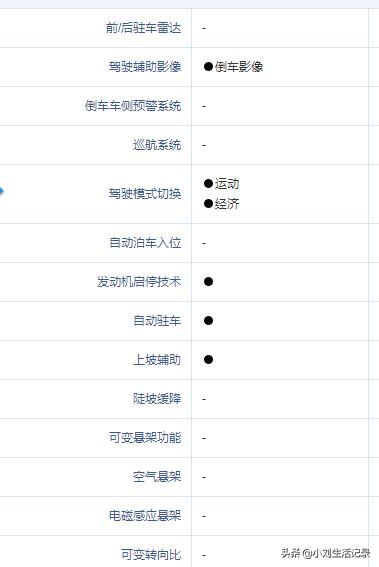Click the dot beside 发动机启停技术
Image resolution: width=379 pixels, height=567 pixels.
pos(208,282)
